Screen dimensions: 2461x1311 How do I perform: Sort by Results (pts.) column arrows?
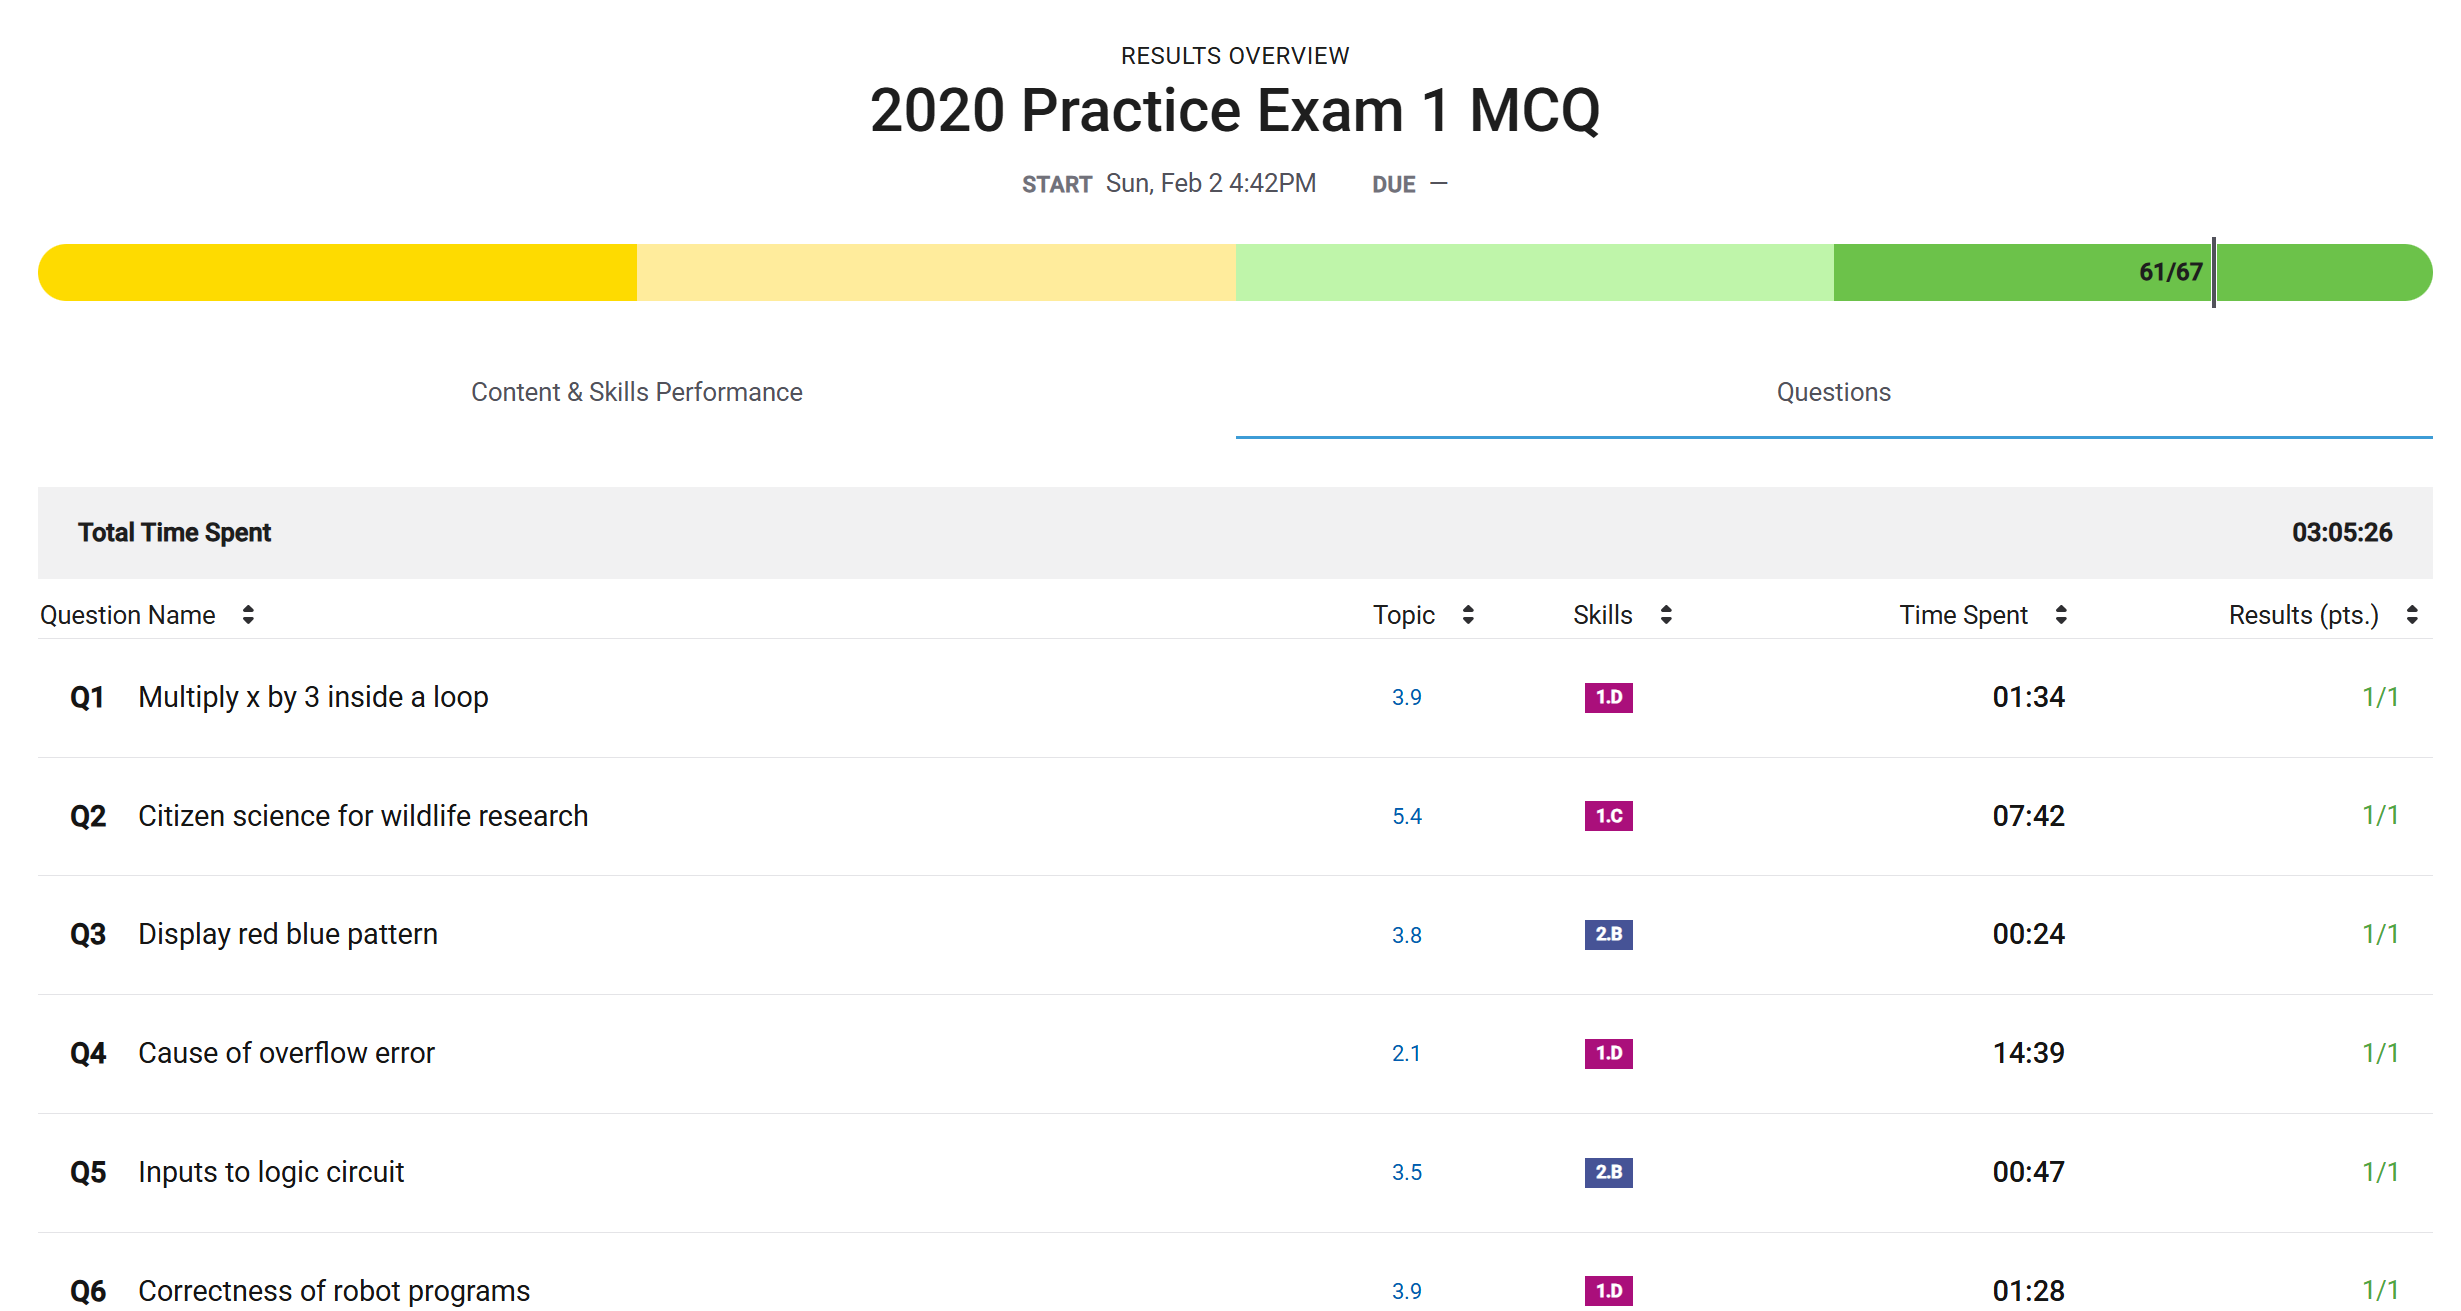[2412, 615]
